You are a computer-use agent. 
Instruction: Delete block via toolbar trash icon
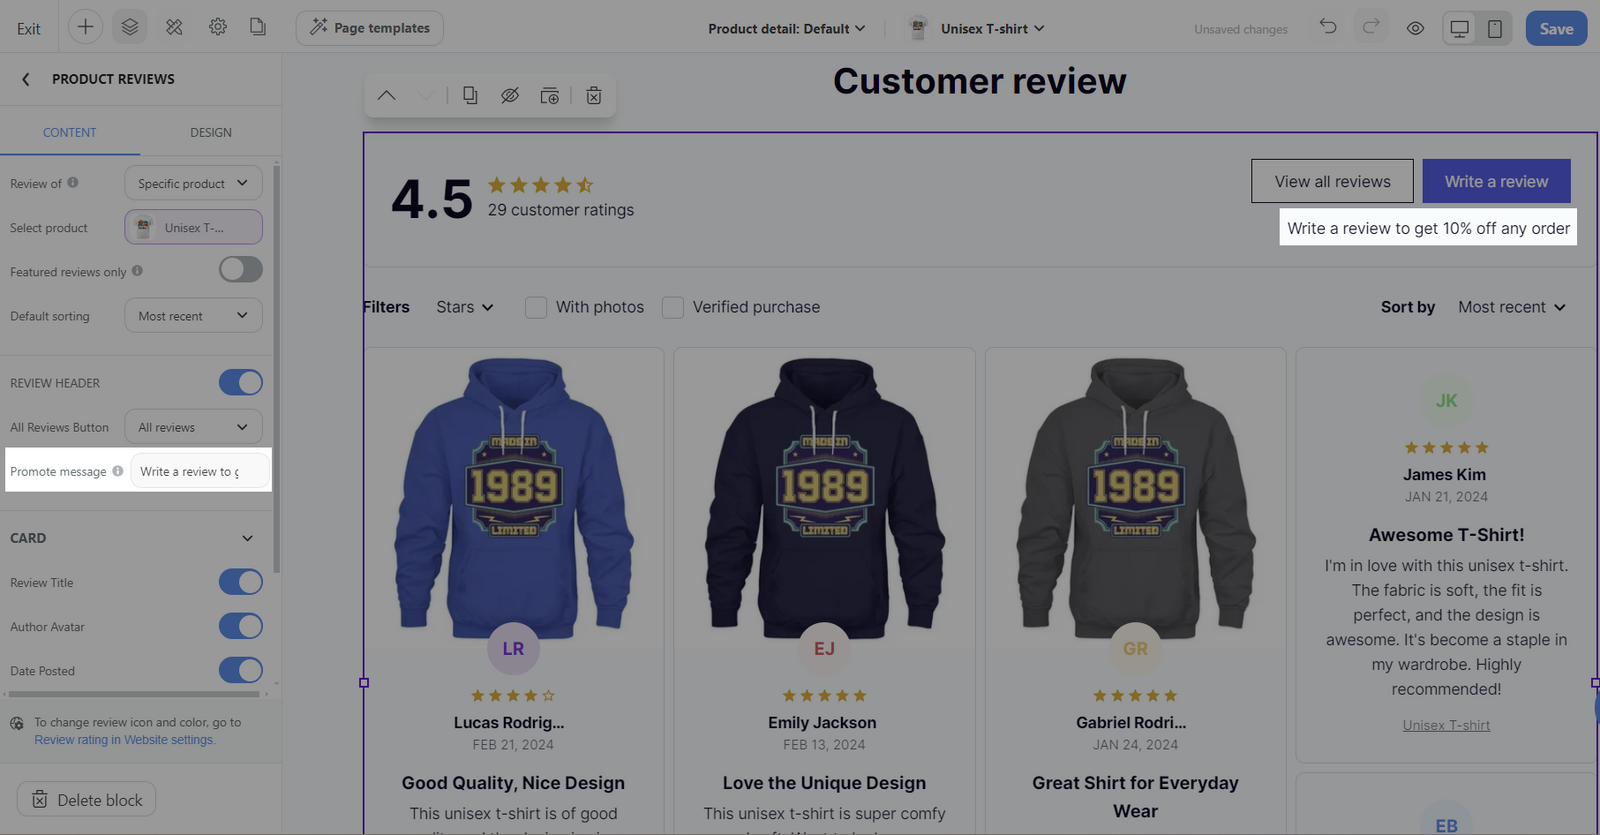coord(594,95)
